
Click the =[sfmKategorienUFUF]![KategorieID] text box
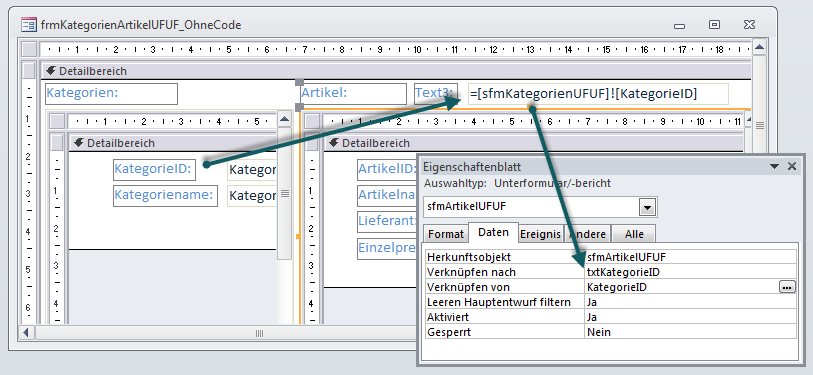[598, 94]
